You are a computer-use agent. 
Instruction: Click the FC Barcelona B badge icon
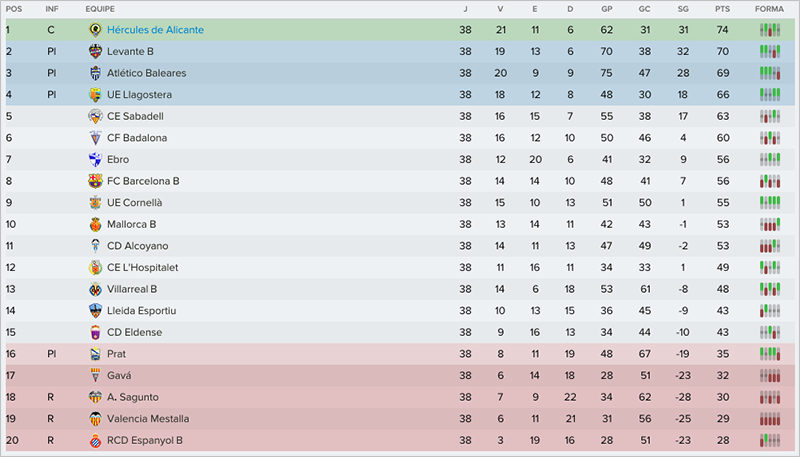tap(96, 181)
